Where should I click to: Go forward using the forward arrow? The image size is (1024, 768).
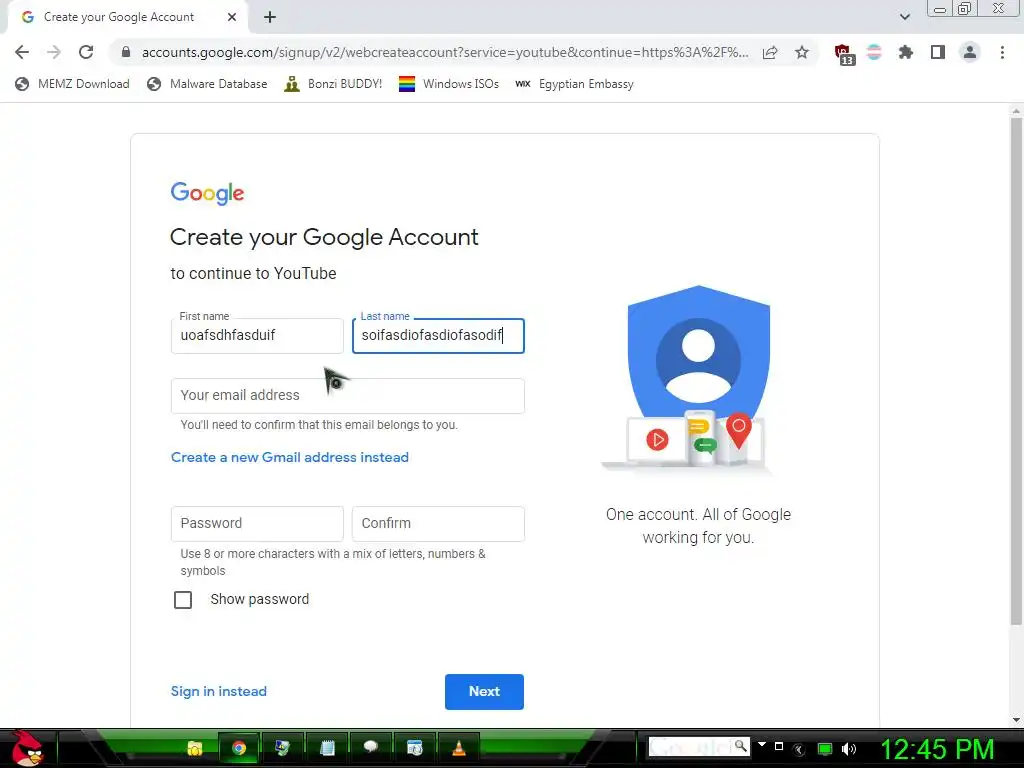point(54,52)
